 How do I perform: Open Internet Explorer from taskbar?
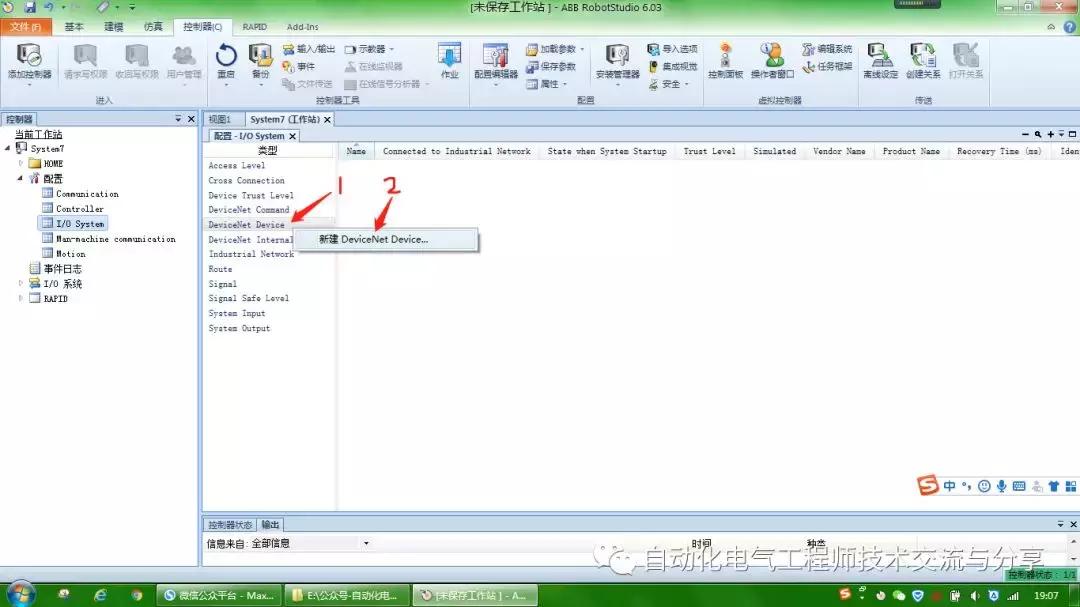click(x=100, y=595)
